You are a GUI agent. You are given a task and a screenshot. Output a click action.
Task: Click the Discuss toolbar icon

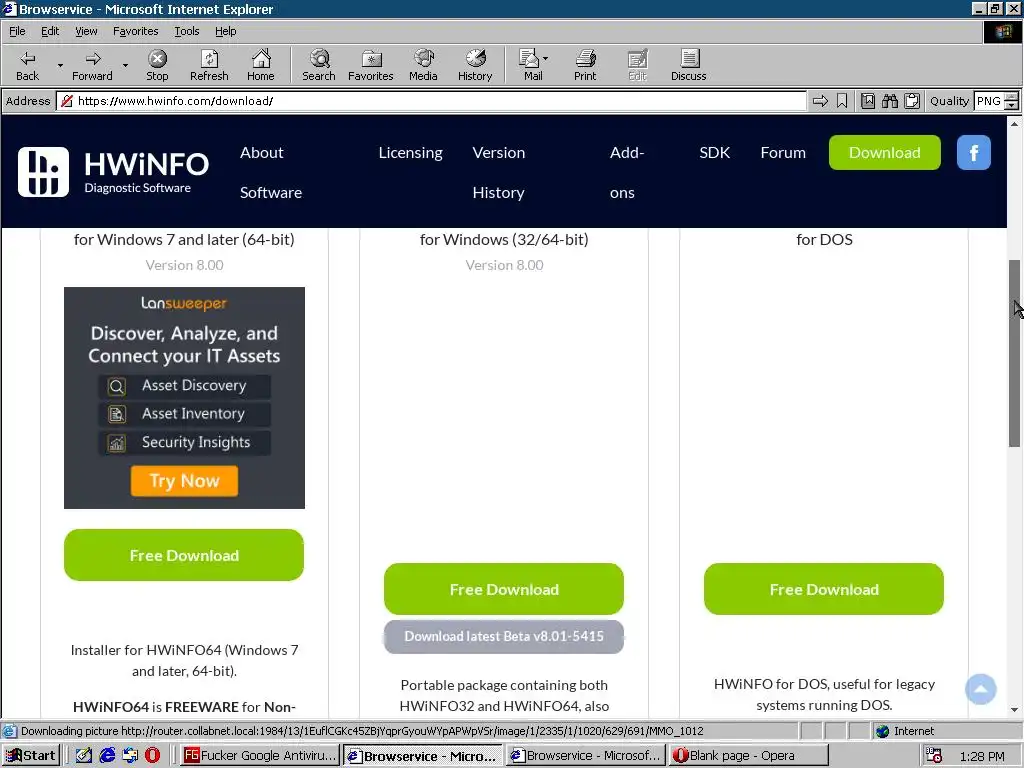pyautogui.click(x=688, y=65)
